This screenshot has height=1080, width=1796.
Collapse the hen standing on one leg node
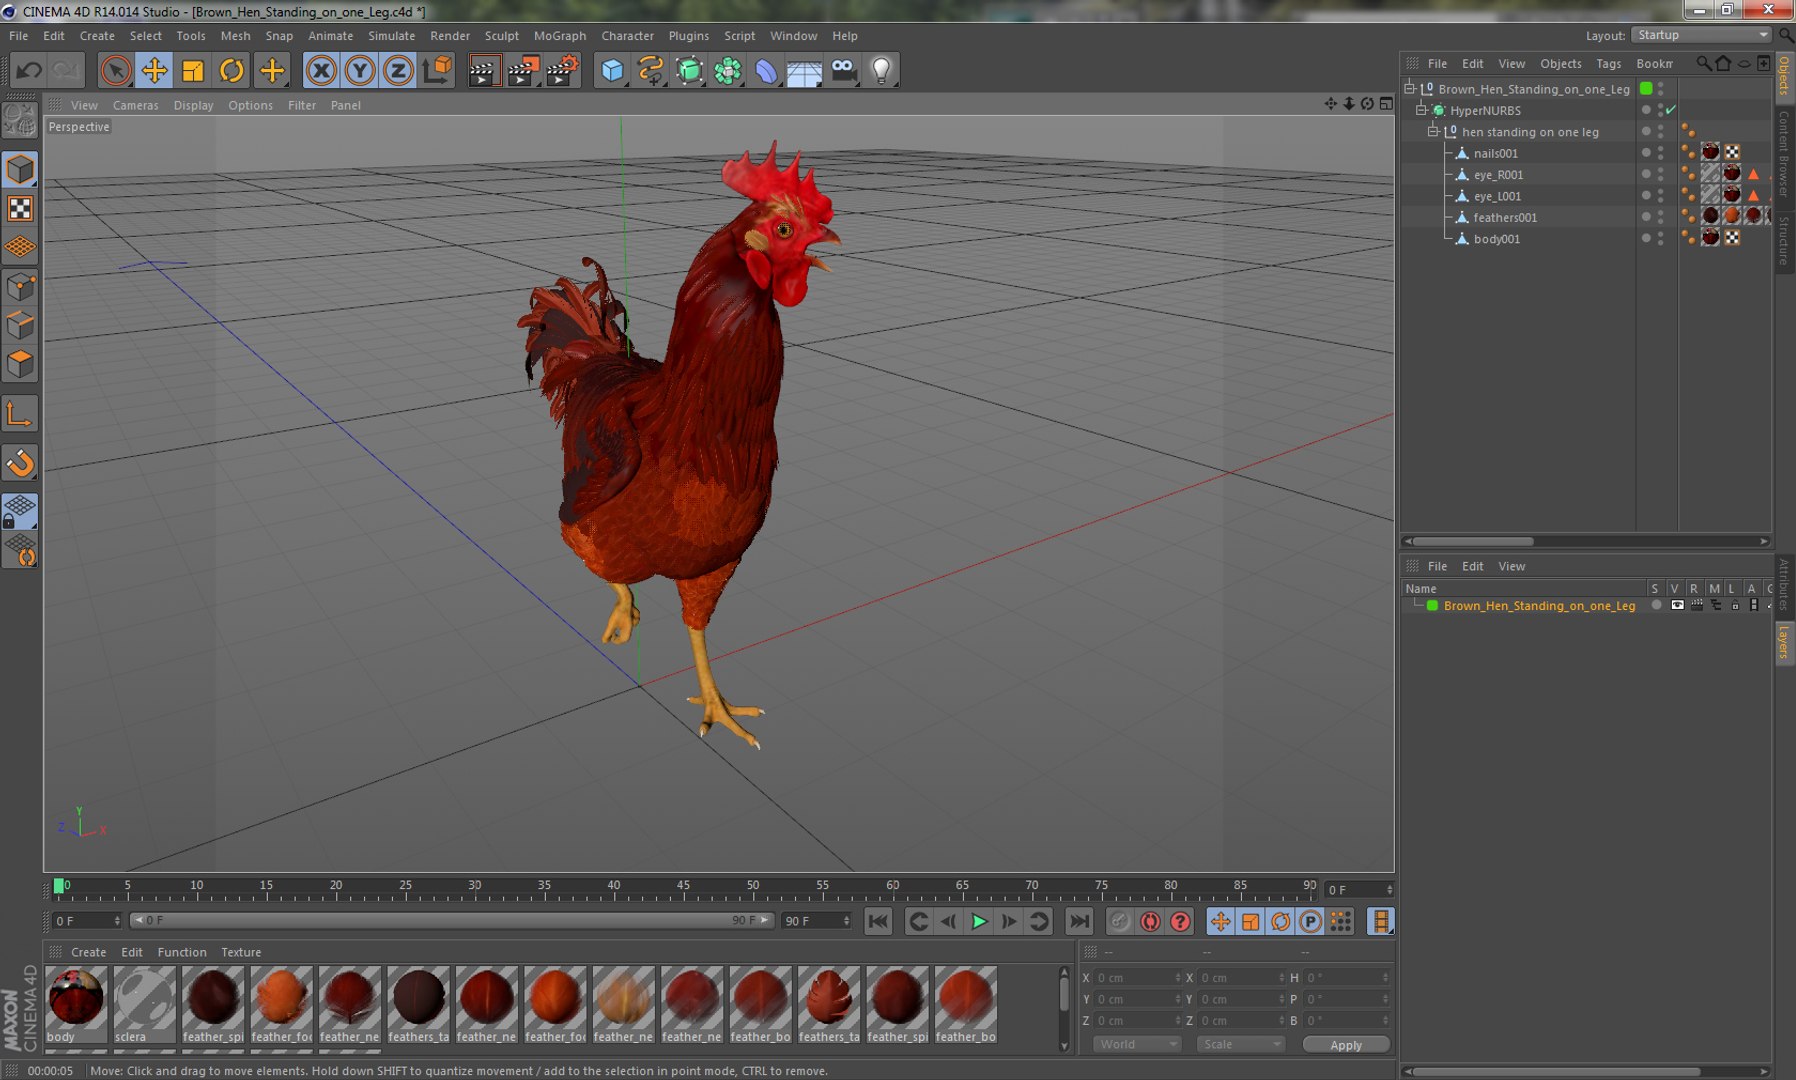pos(1433,131)
